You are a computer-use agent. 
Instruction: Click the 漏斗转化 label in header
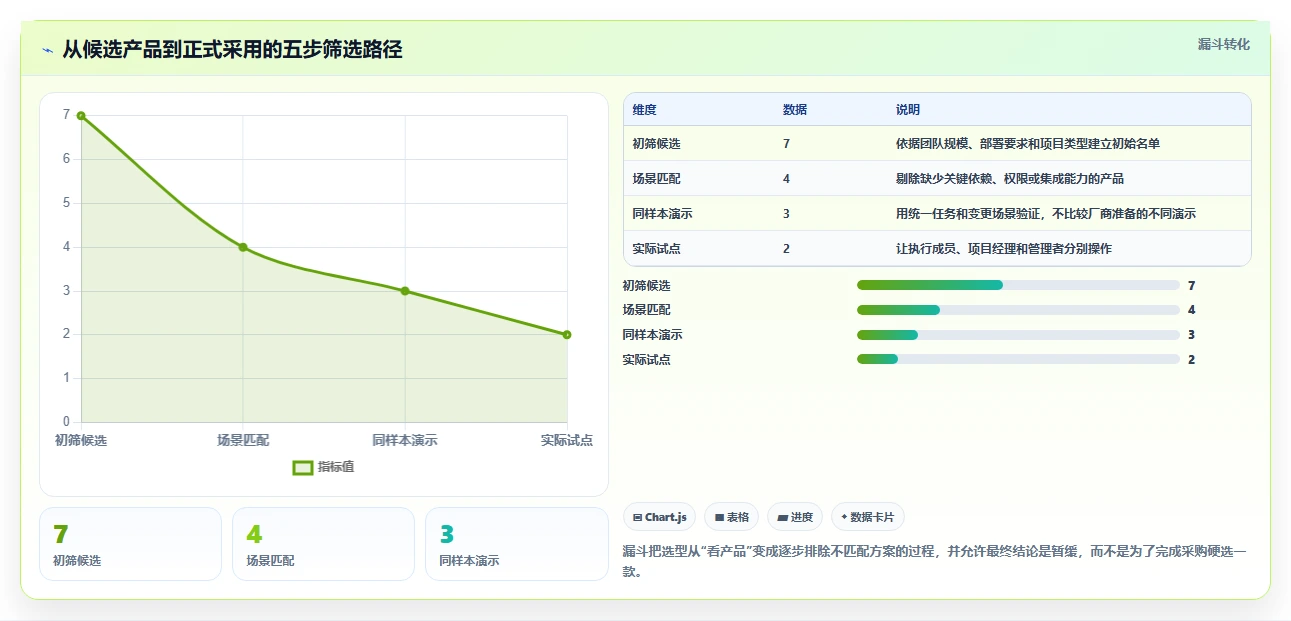pyautogui.click(x=1224, y=44)
